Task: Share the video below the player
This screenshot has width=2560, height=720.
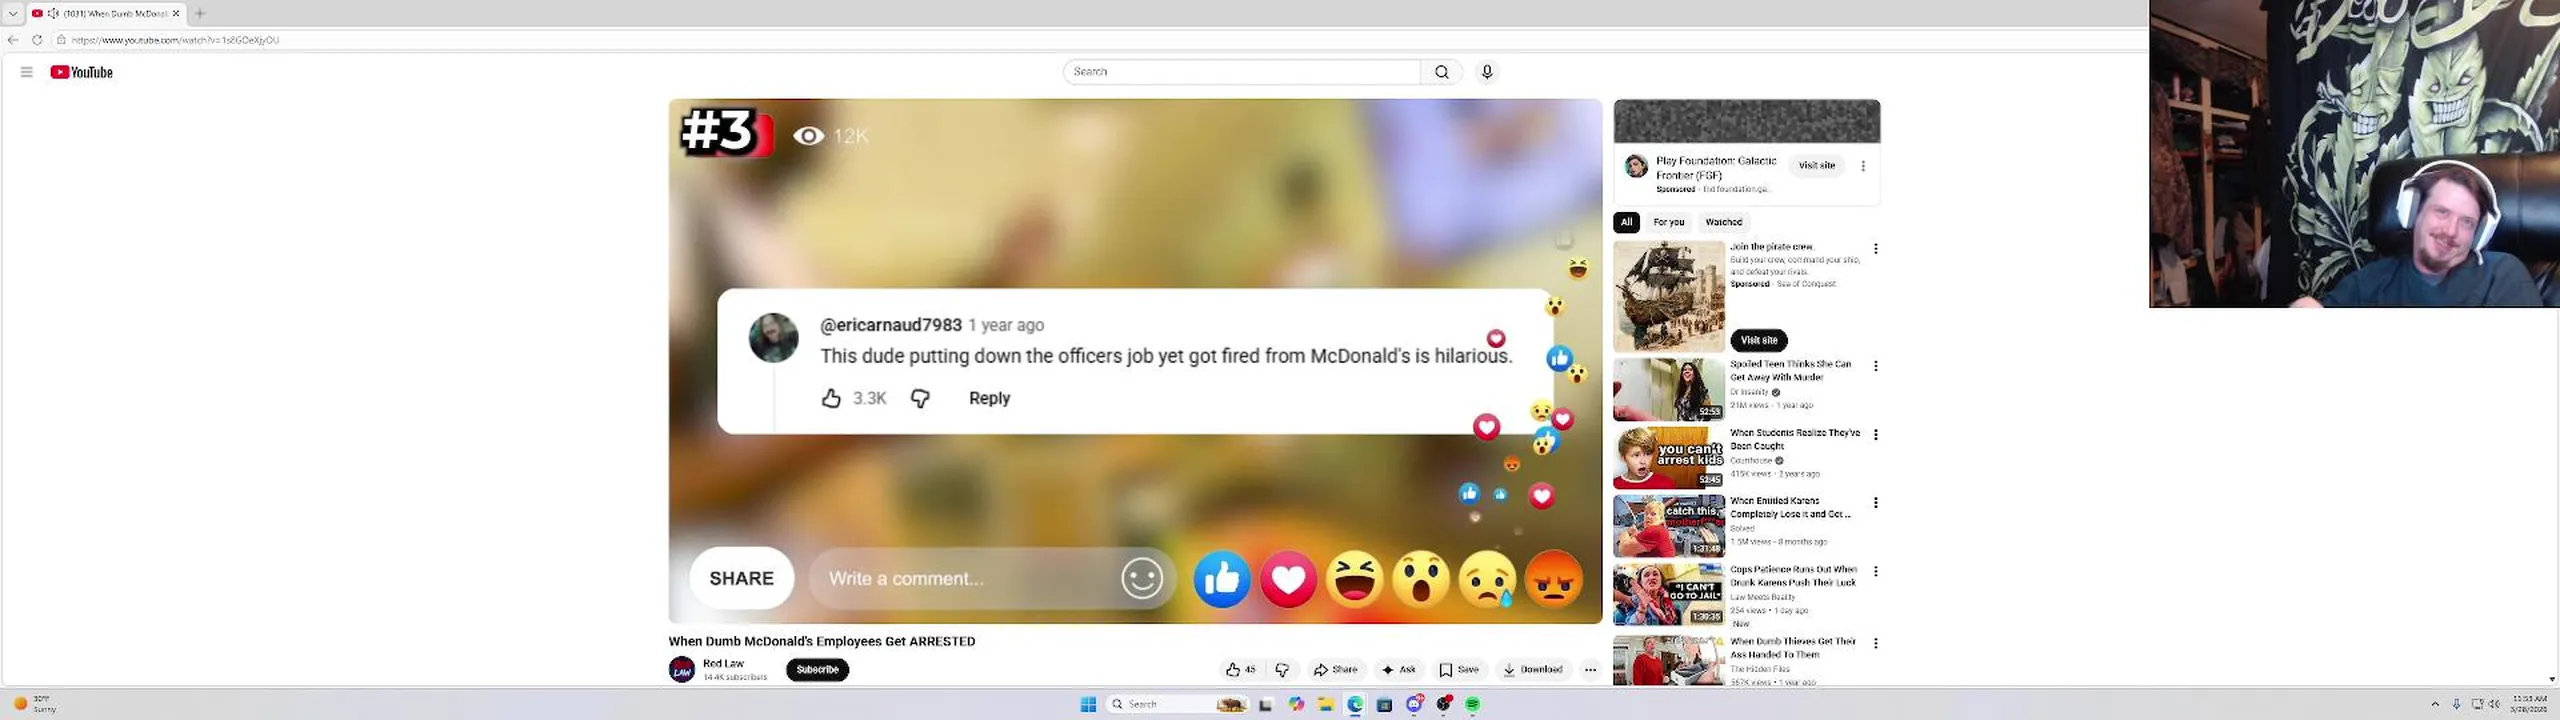Action: [x=1335, y=670]
